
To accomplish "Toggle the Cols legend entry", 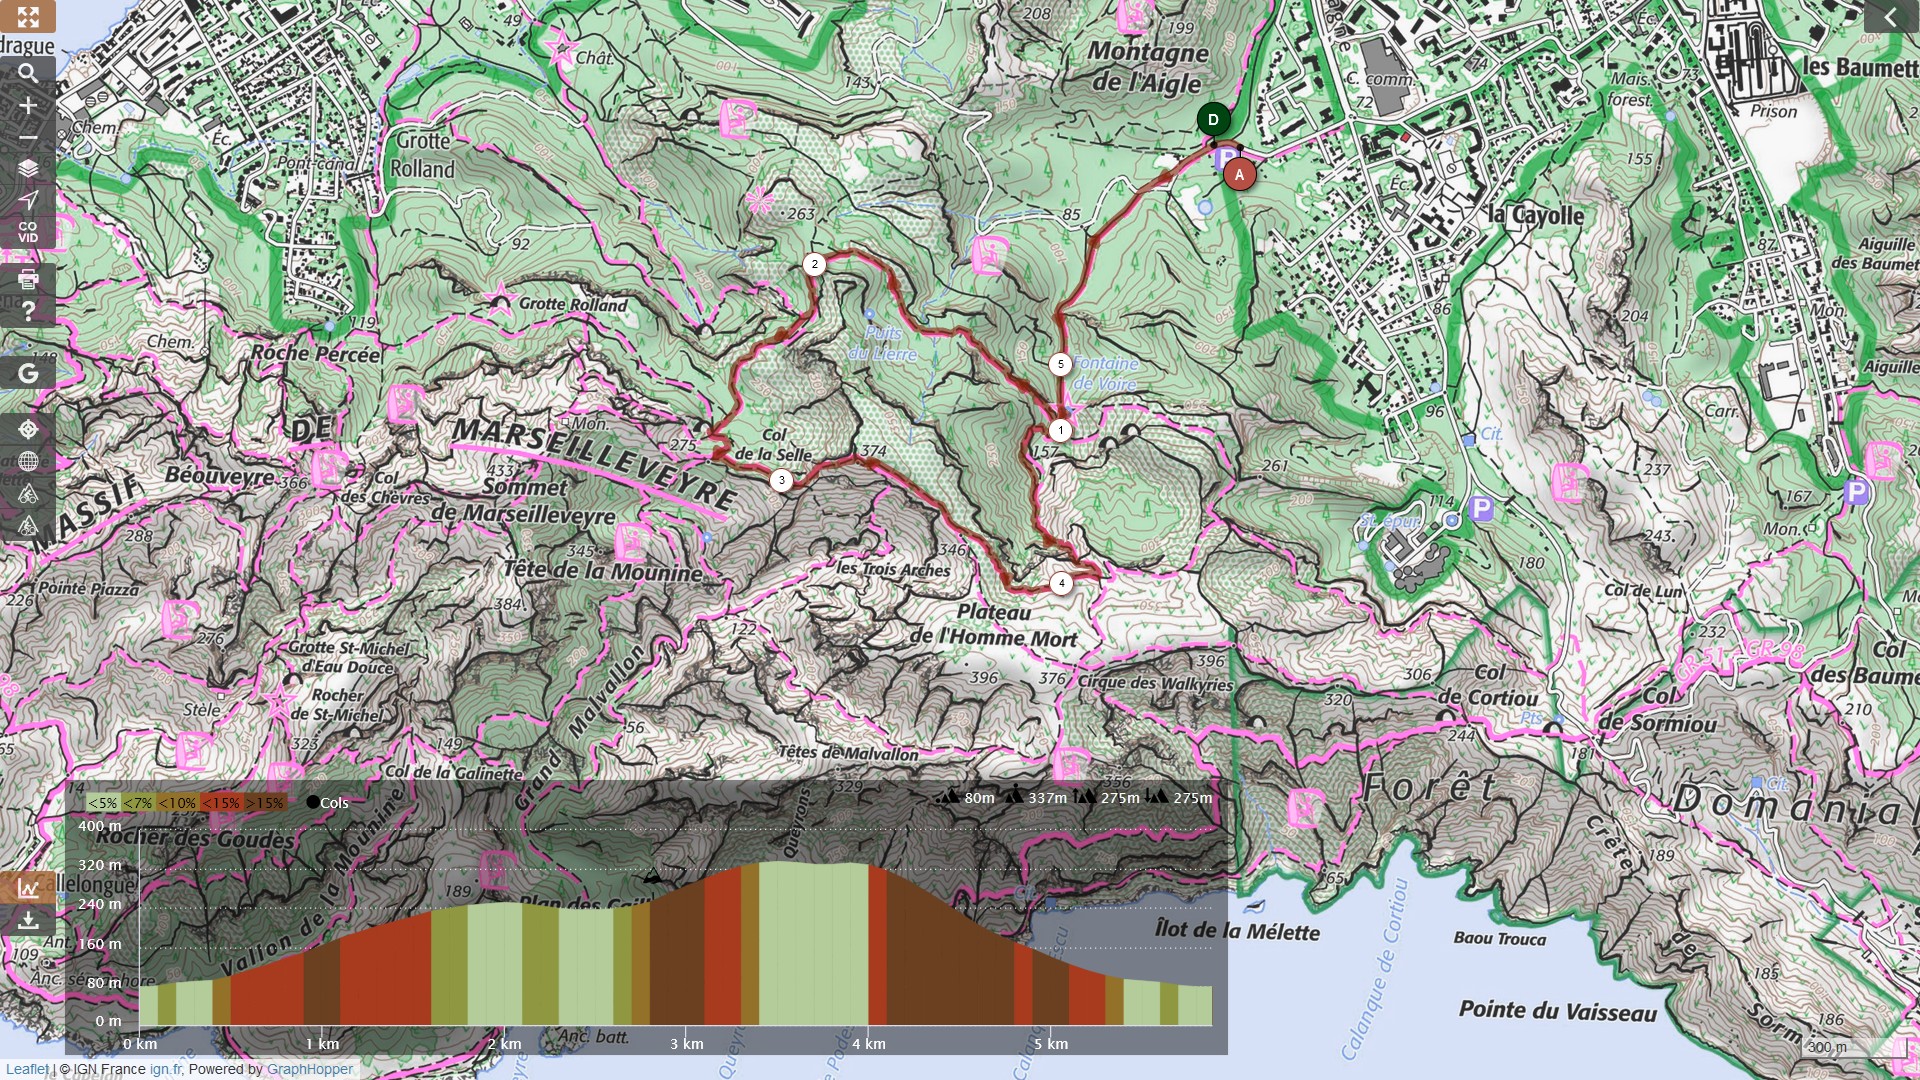I will (328, 803).
